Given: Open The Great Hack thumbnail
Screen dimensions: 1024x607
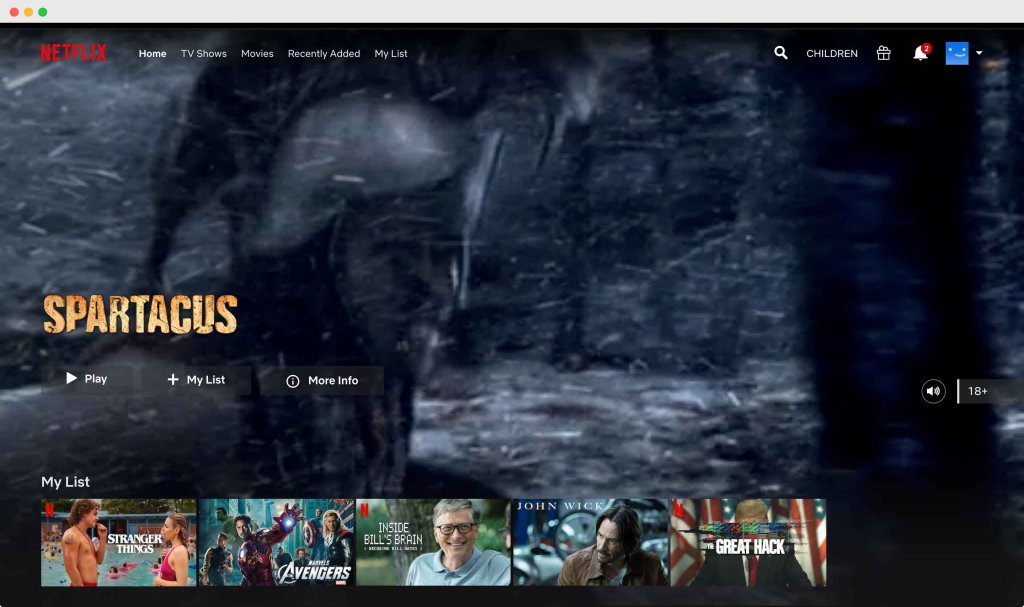Looking at the screenshot, I should click(x=748, y=542).
